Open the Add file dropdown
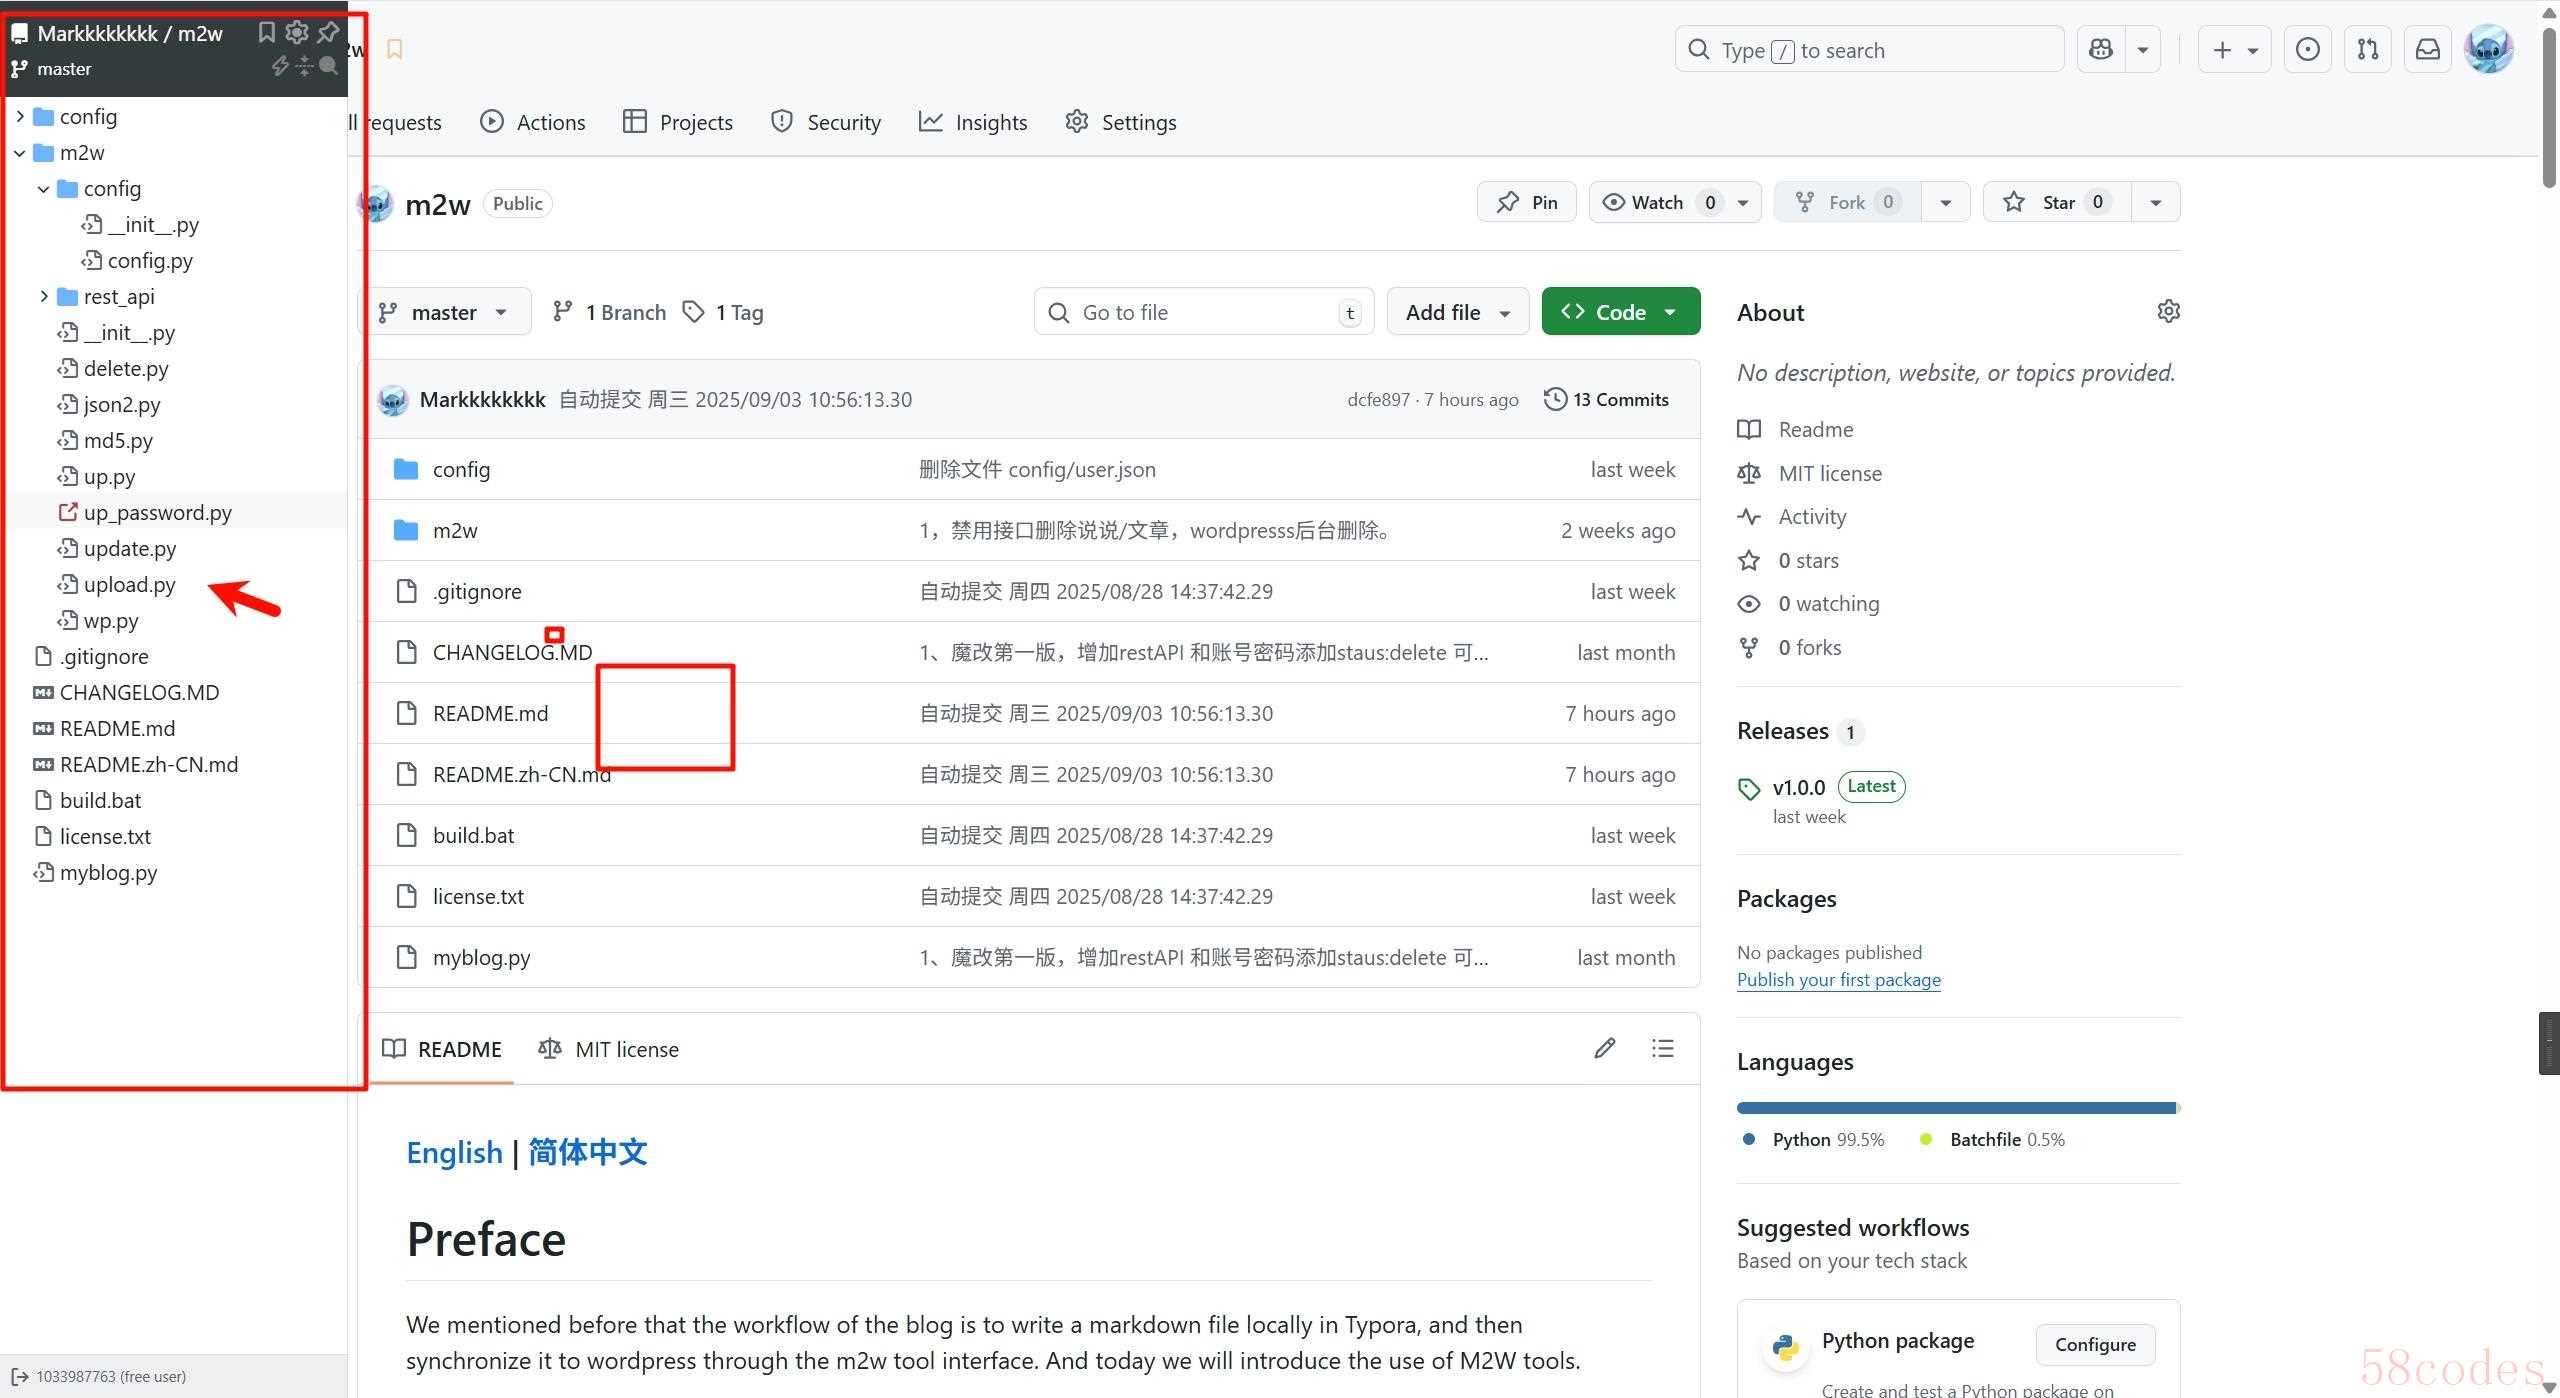The width and height of the screenshot is (2560, 1398). (x=1457, y=312)
